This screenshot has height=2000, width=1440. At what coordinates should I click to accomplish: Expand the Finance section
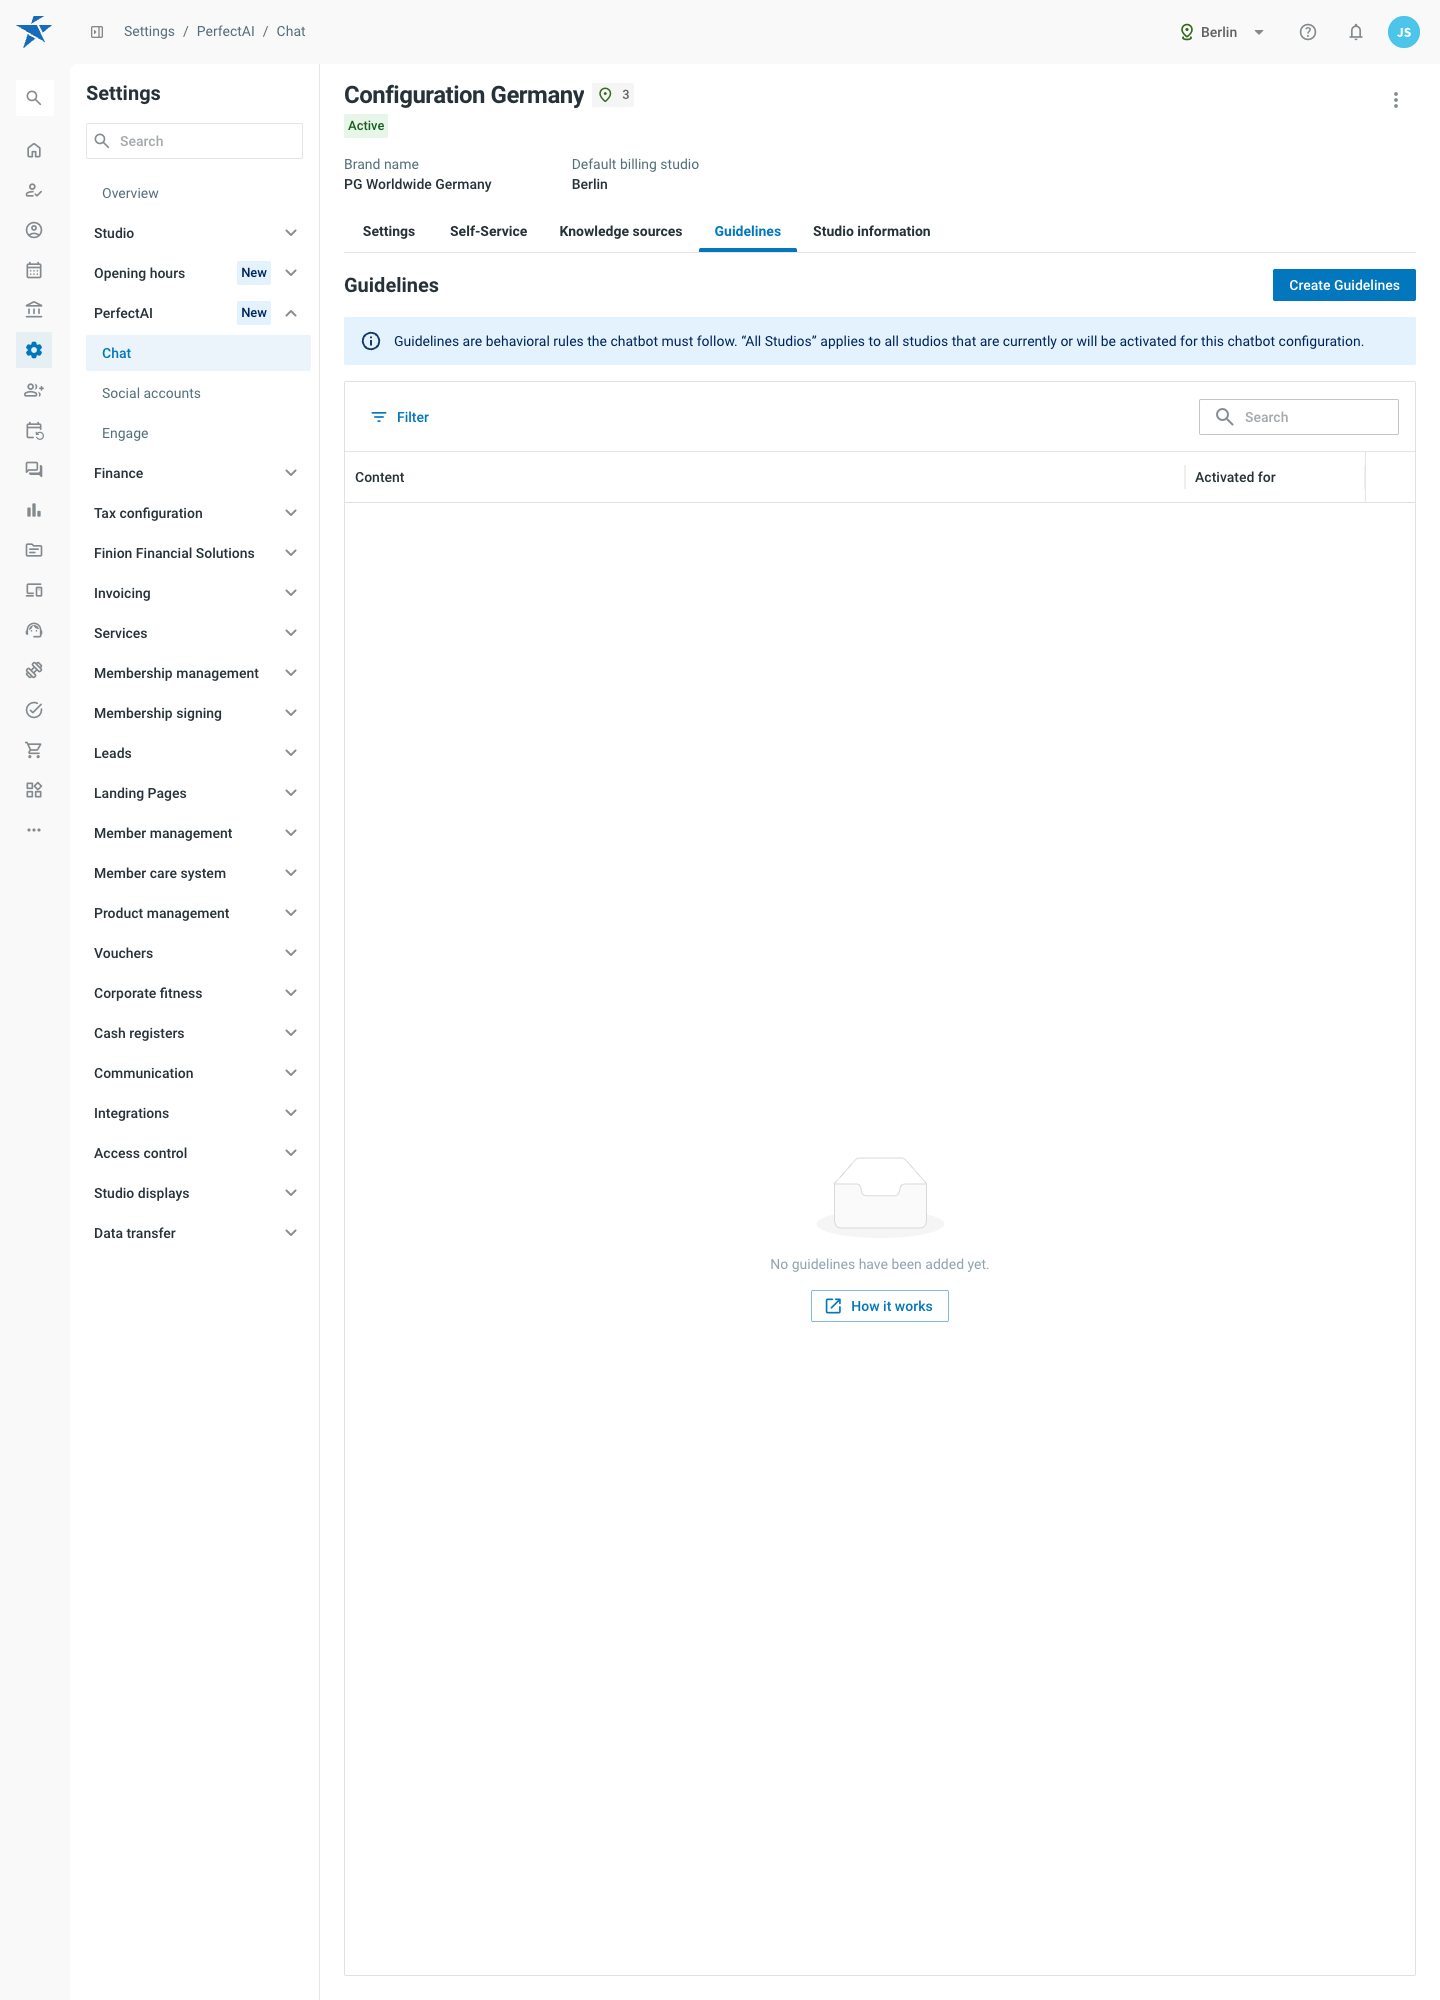click(198, 473)
